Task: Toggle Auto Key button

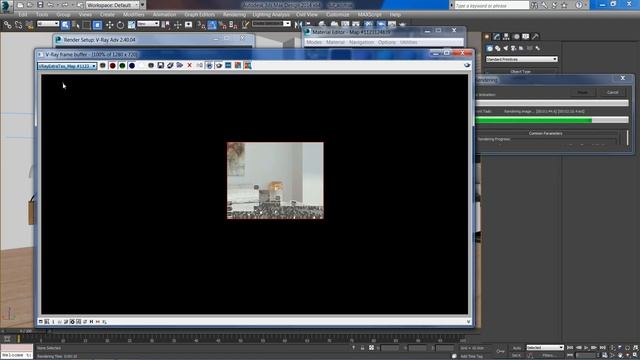Action: [516, 348]
